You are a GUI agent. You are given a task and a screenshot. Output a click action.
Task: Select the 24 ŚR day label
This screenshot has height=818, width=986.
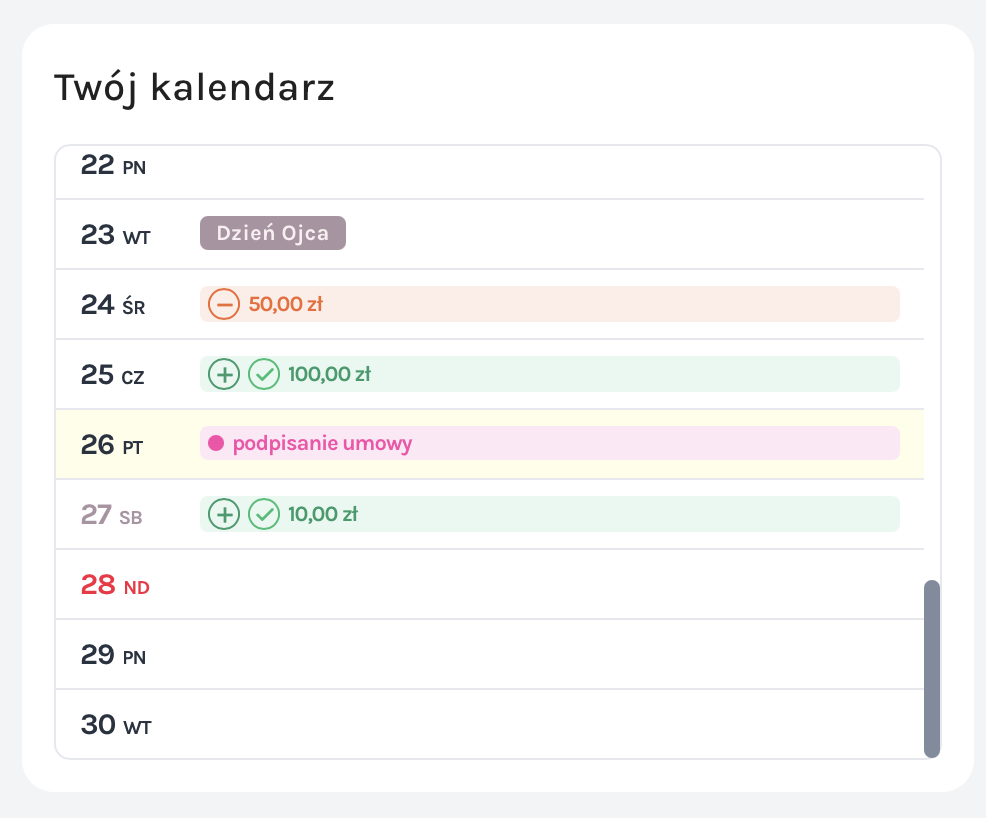point(113,305)
